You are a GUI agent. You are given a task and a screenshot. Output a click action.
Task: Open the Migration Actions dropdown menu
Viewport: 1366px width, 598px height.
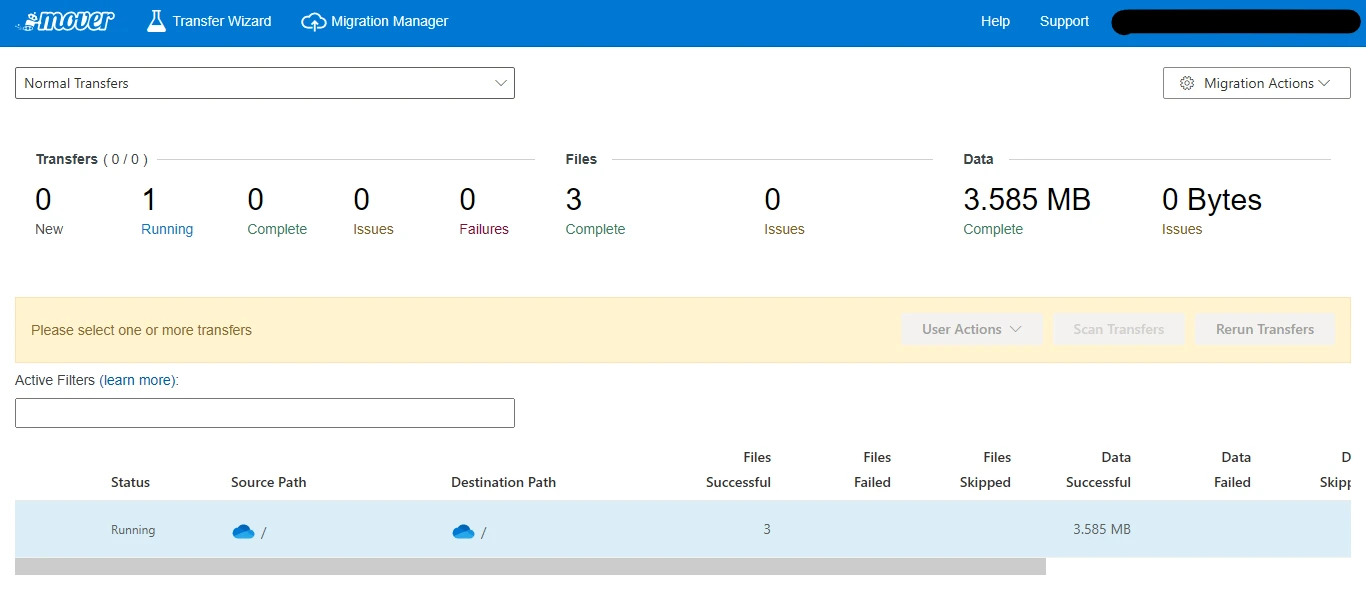point(1257,83)
